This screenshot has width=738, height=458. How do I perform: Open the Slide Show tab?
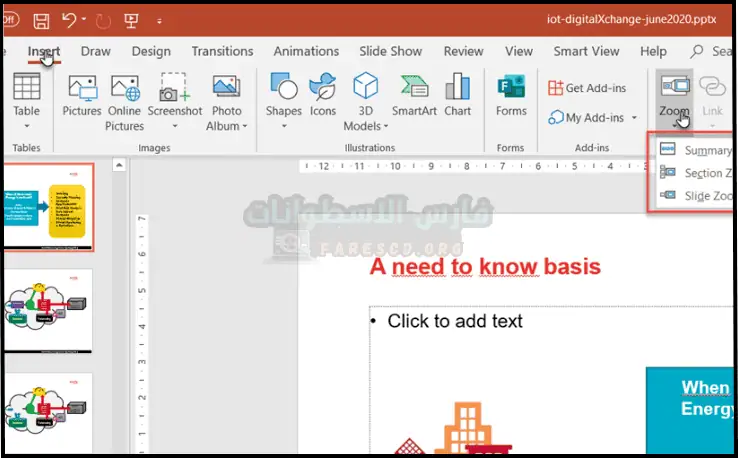(x=391, y=51)
